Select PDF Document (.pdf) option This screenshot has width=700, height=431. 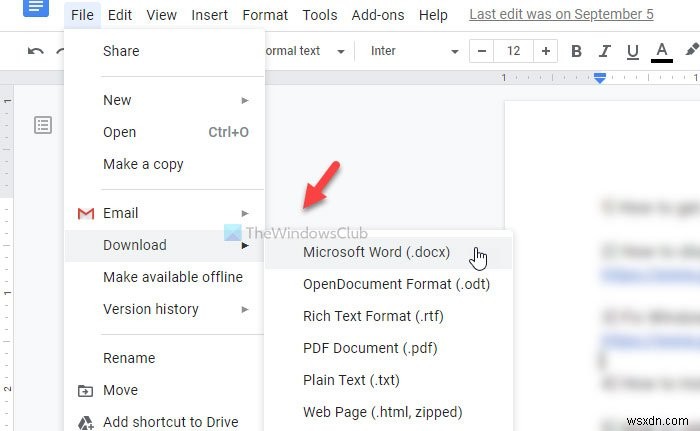370,348
